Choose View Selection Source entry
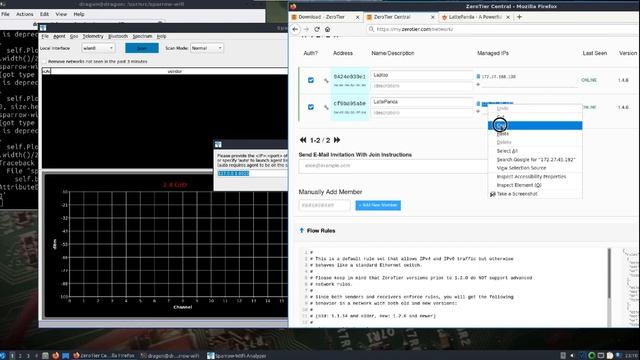The image size is (640, 360). 535,168
